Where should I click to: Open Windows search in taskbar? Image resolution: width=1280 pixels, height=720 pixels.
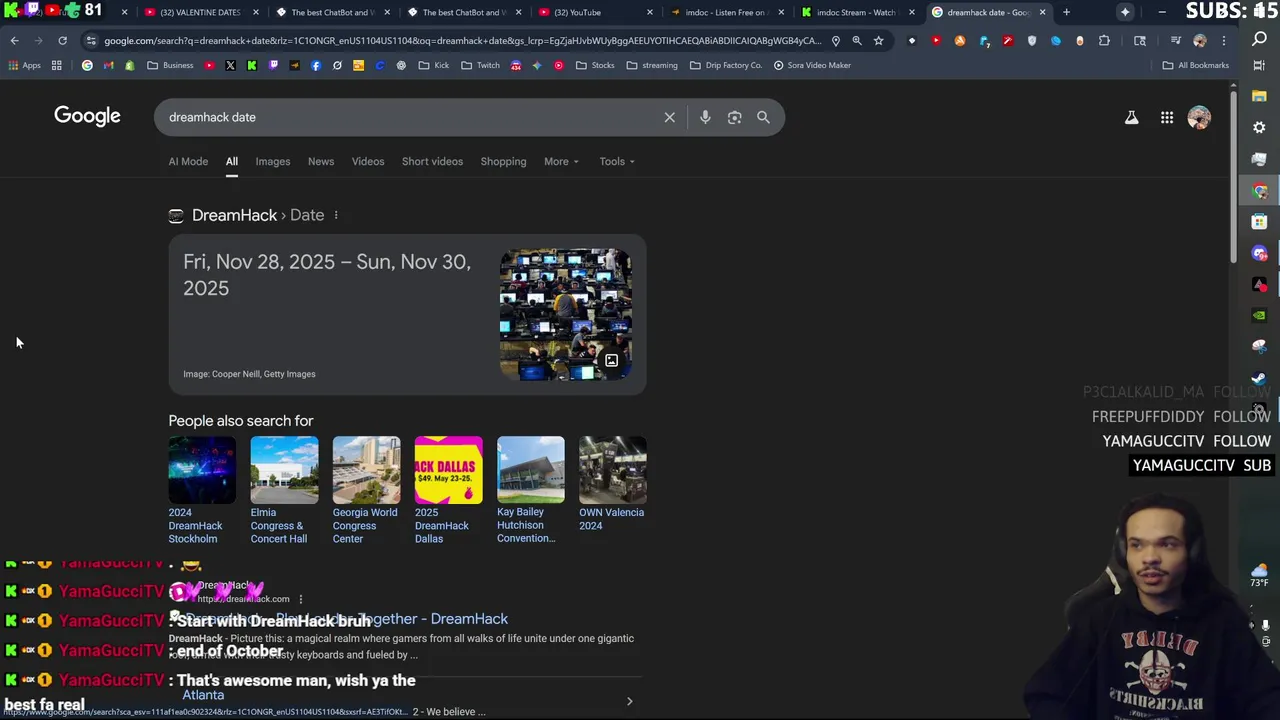(x=1259, y=39)
